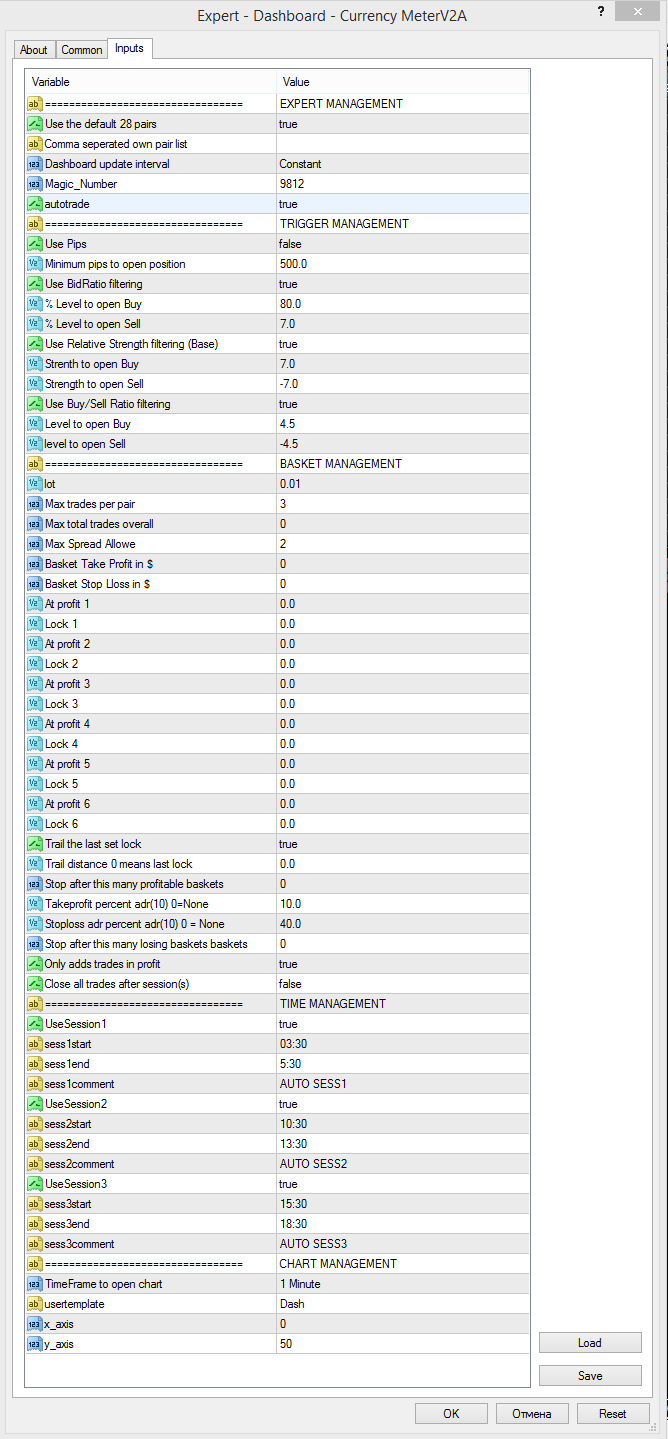Click the icon next to 'Lock 6'

[34, 824]
